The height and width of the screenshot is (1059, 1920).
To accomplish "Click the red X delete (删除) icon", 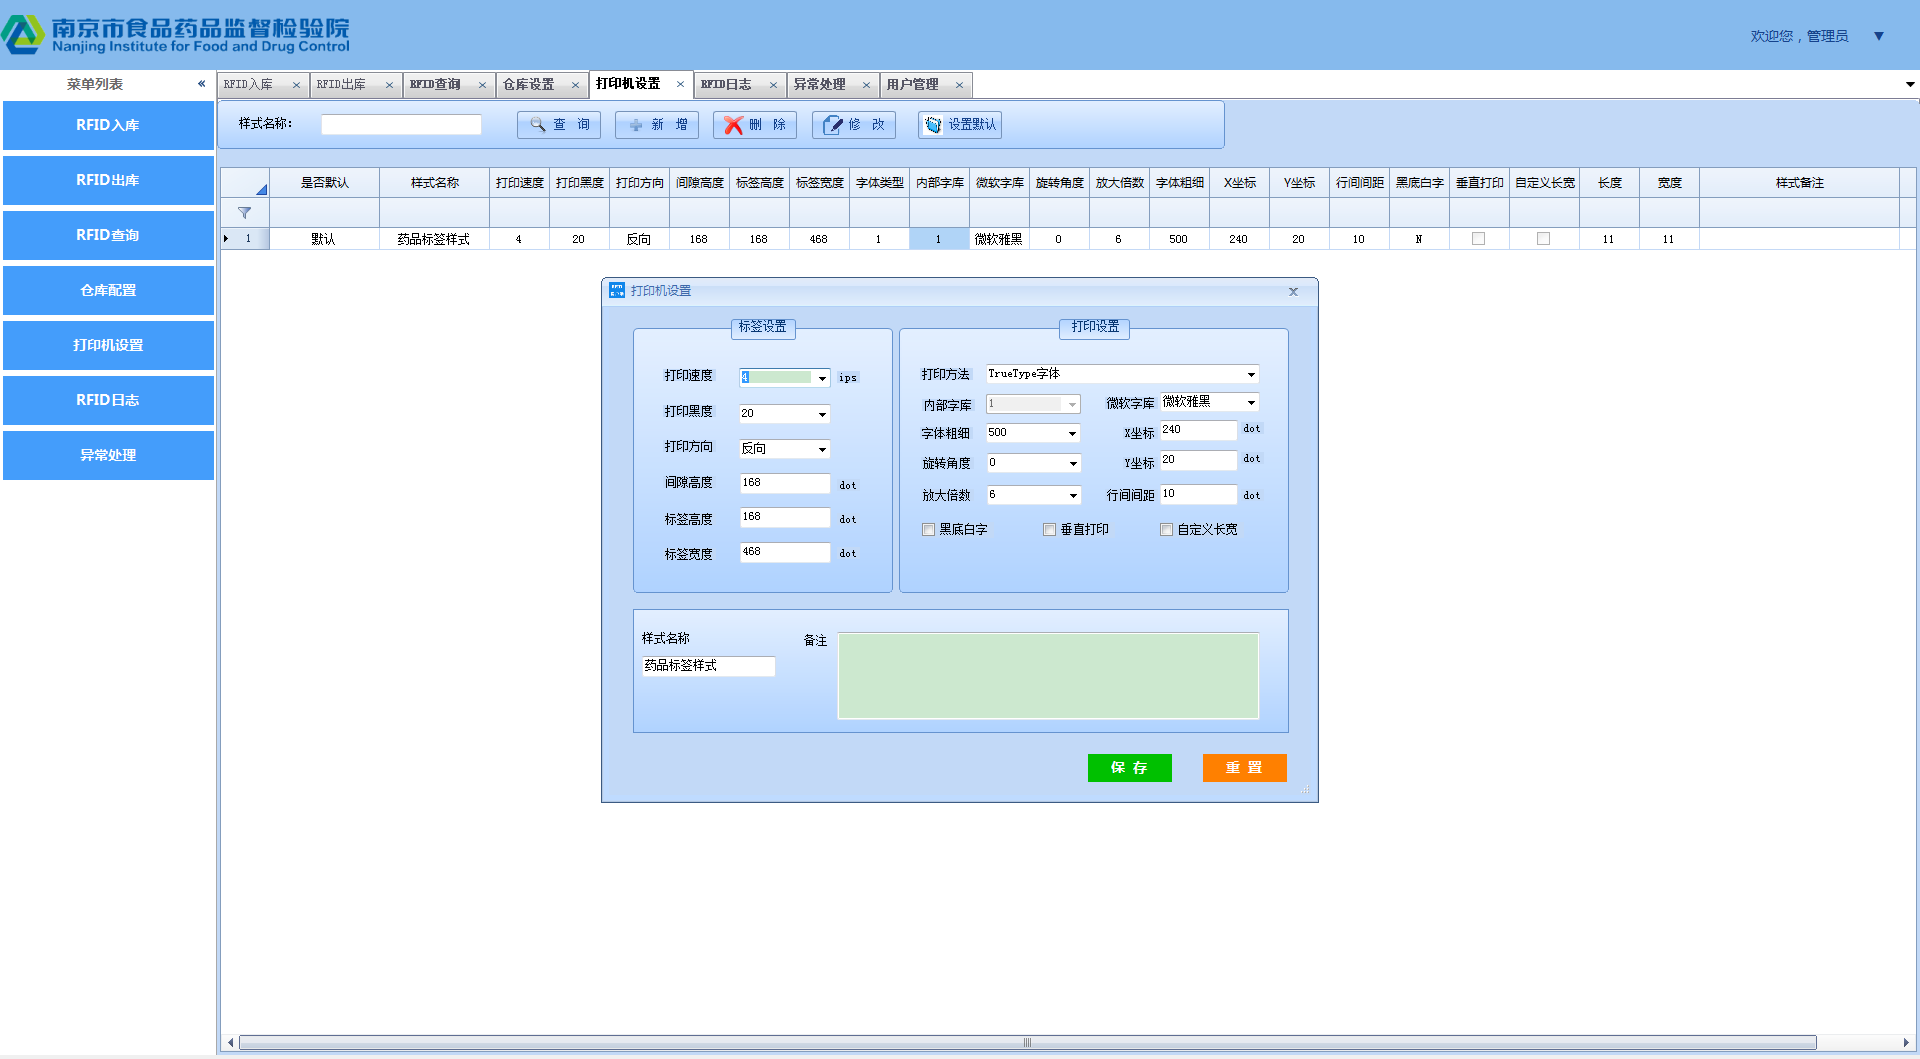I will coord(734,125).
